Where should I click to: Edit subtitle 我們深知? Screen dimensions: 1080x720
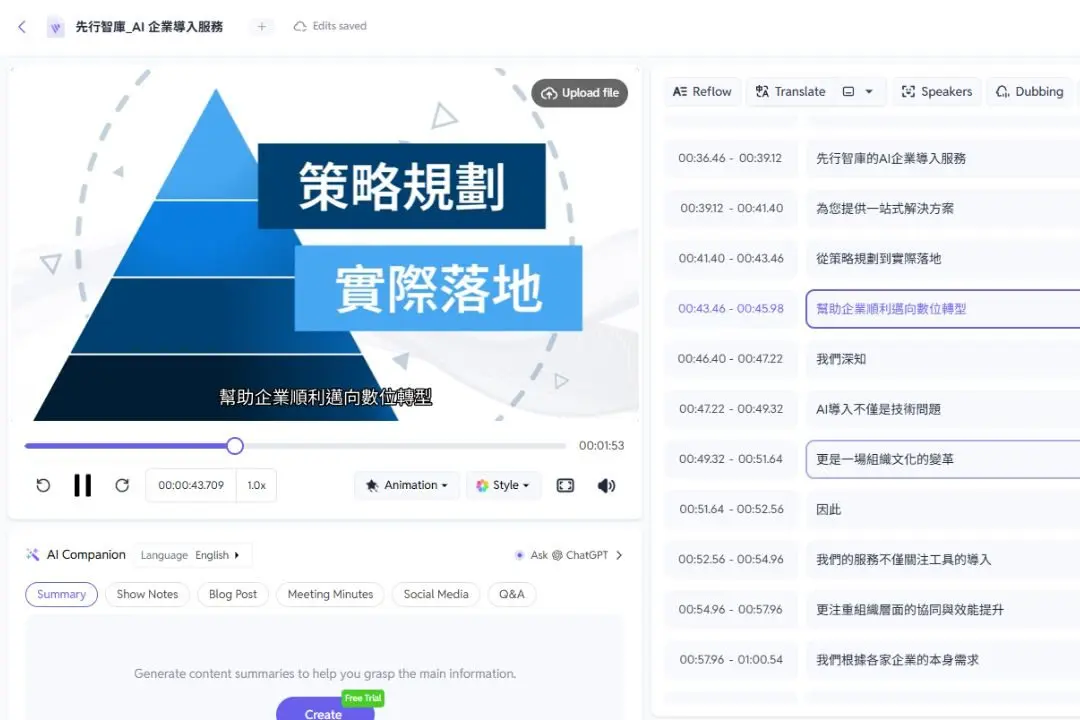[943, 359]
